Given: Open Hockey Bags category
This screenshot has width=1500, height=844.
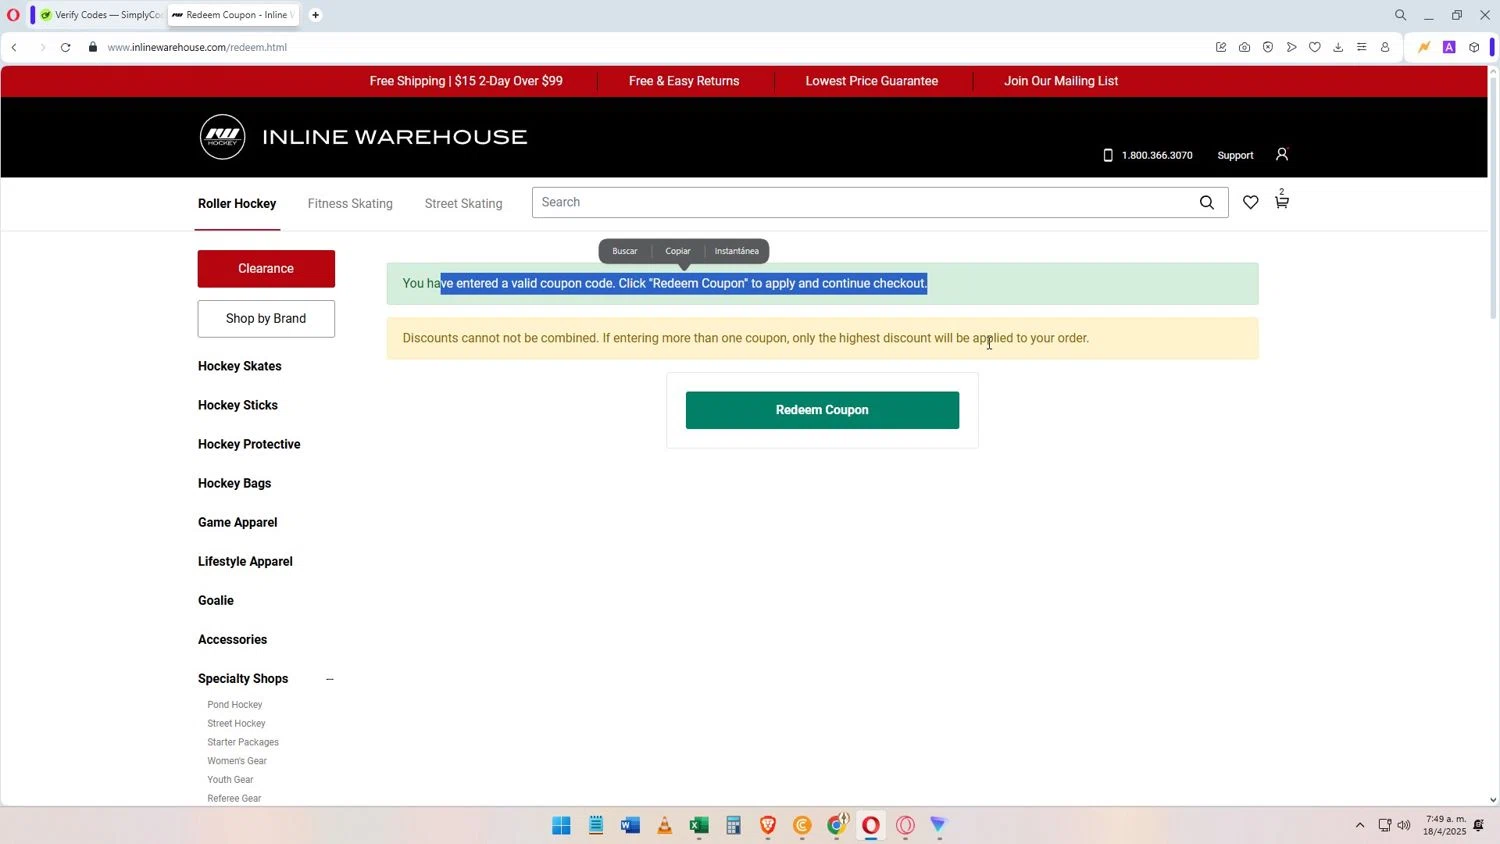Looking at the screenshot, I should (x=235, y=483).
